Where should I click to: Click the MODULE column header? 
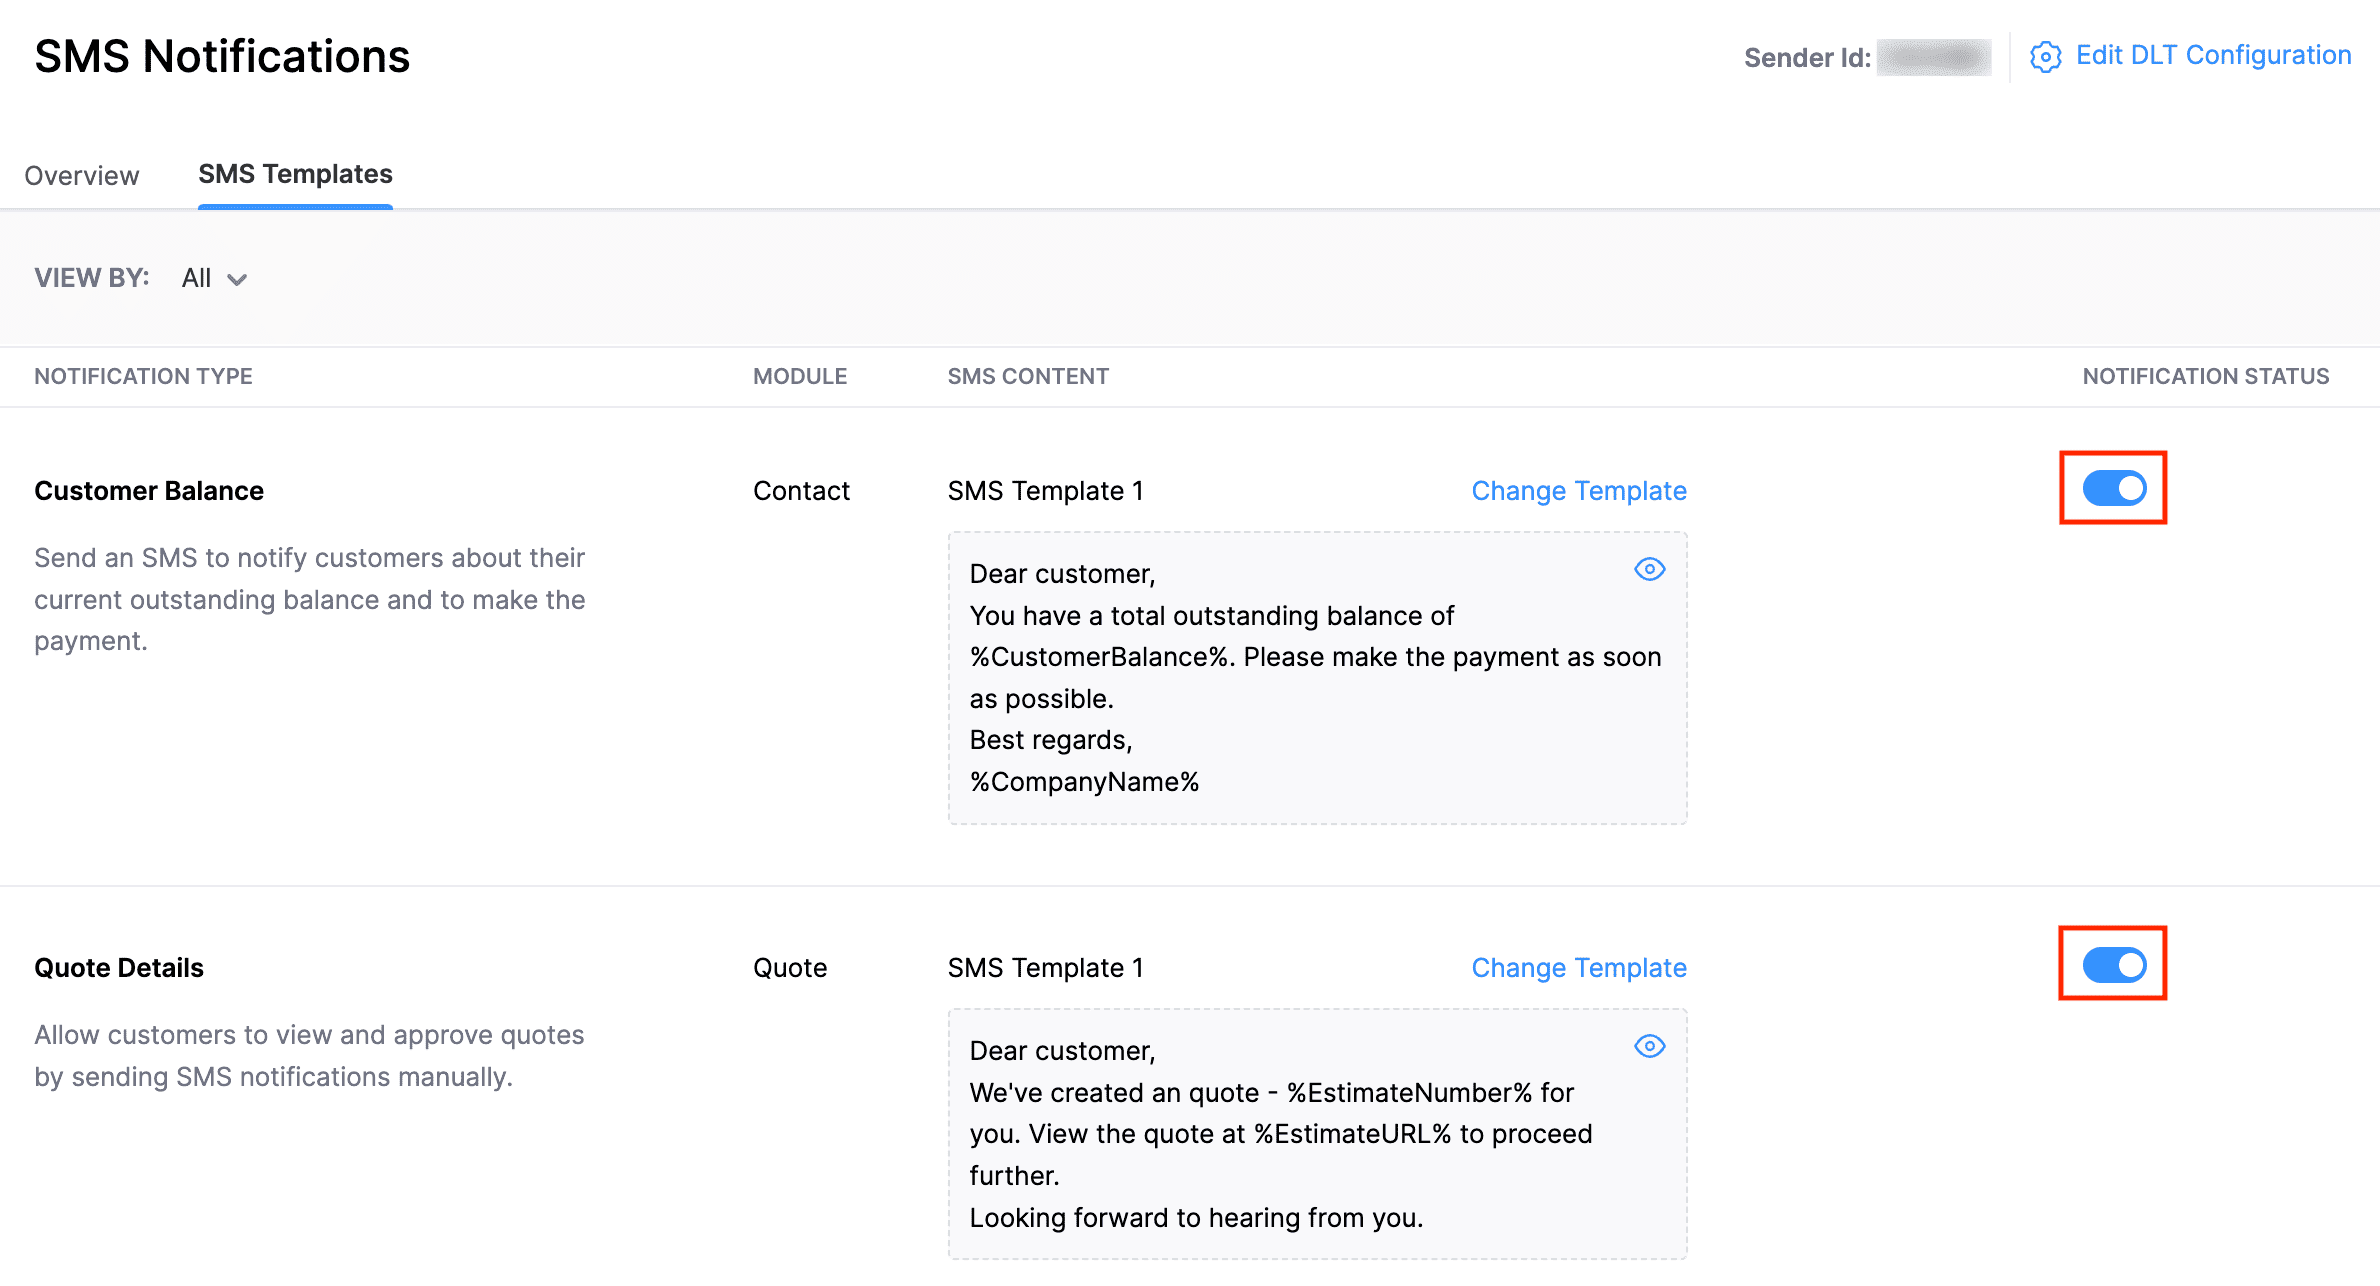[799, 376]
